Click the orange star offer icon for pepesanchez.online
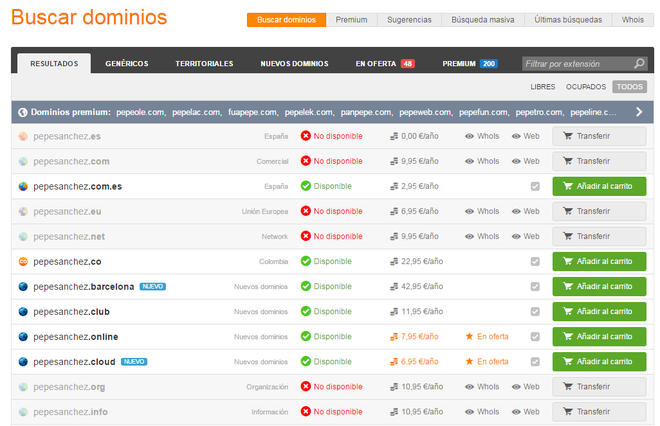The width and height of the screenshot is (660, 426). (x=469, y=336)
